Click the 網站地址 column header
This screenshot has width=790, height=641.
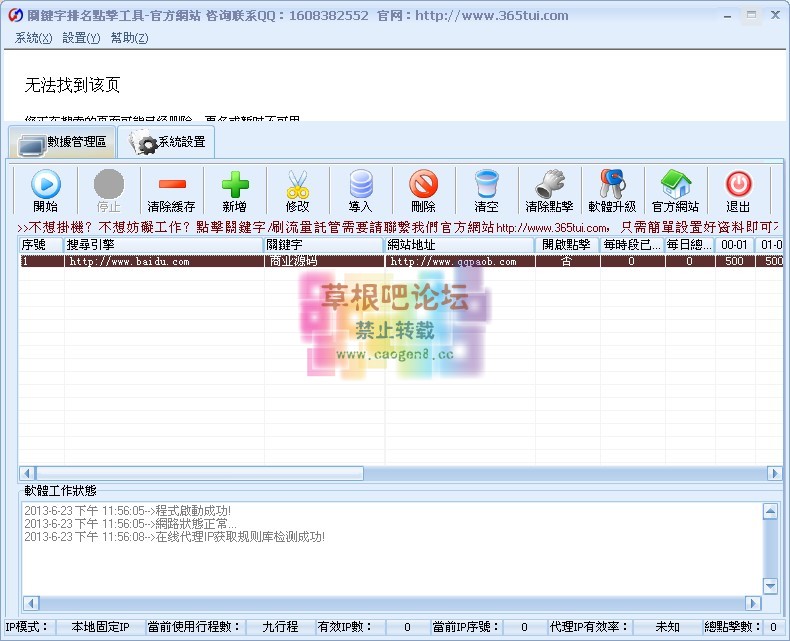tap(459, 245)
